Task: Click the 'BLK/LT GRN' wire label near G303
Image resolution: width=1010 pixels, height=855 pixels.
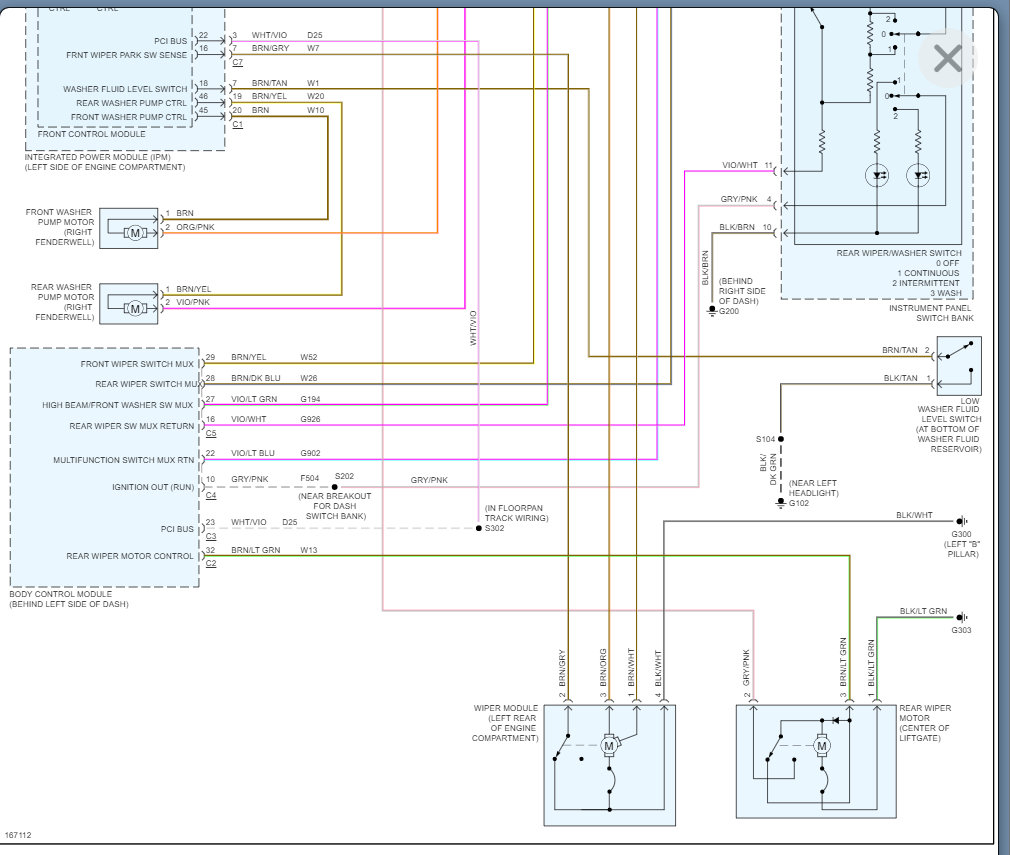Action: pos(923,611)
